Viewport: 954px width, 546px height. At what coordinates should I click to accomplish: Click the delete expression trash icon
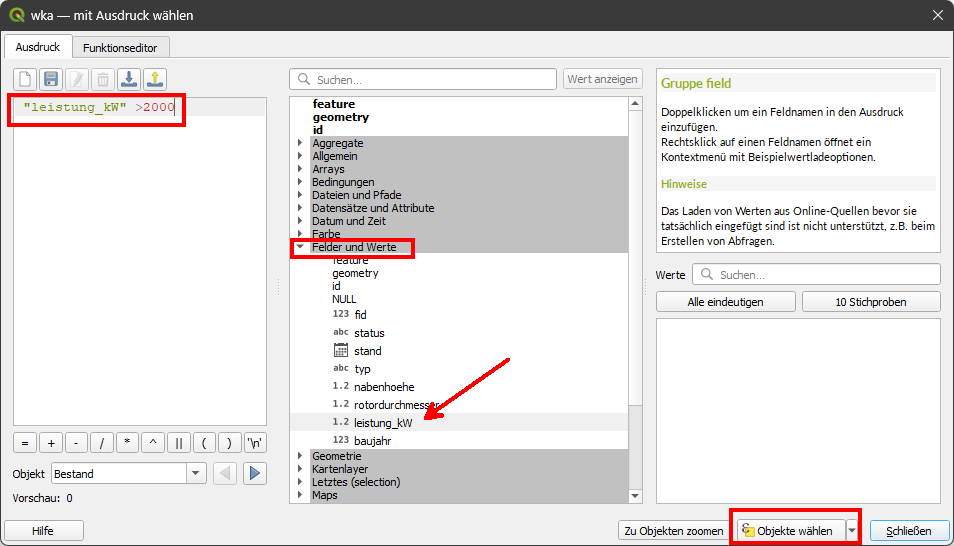[103, 79]
